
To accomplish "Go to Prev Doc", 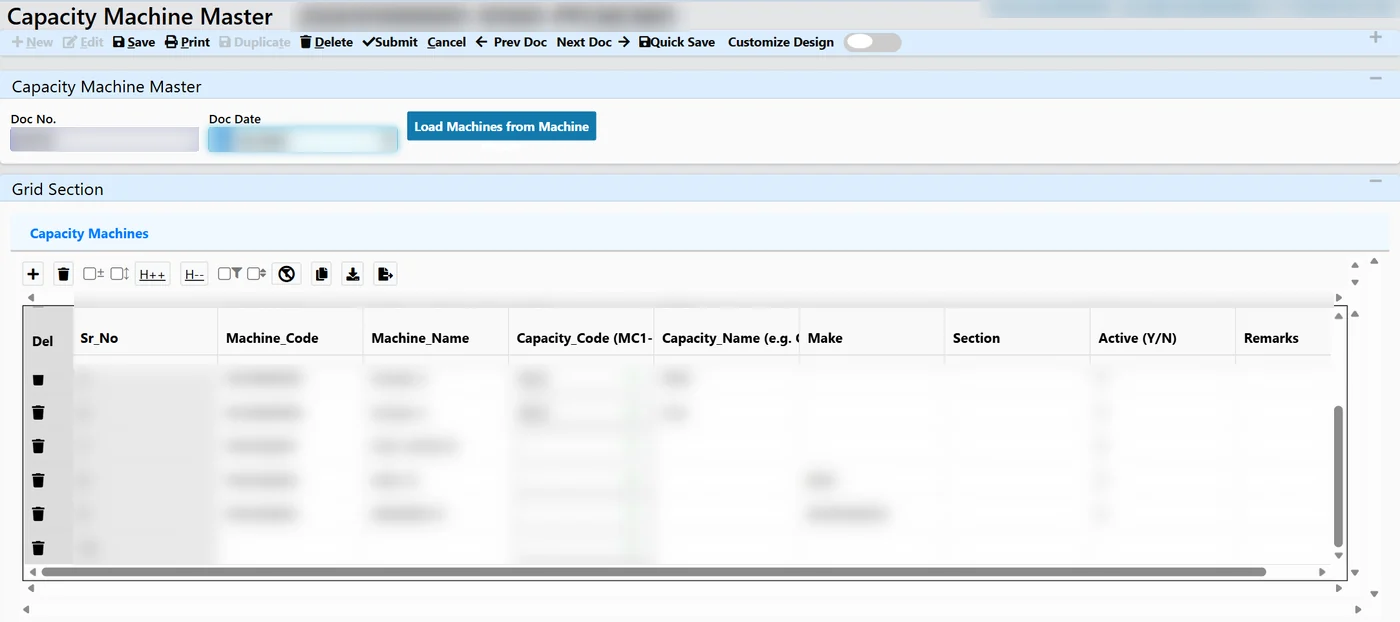I will click(x=511, y=42).
